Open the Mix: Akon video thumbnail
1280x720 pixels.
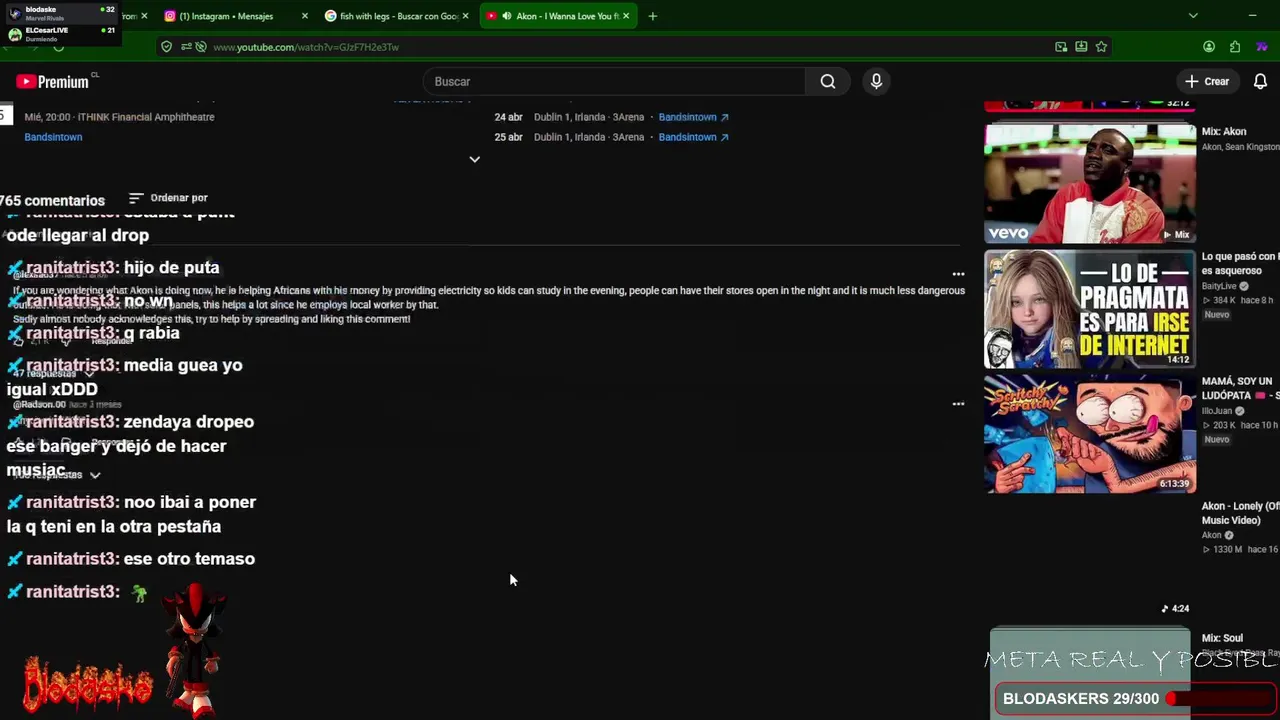pyautogui.click(x=1090, y=183)
